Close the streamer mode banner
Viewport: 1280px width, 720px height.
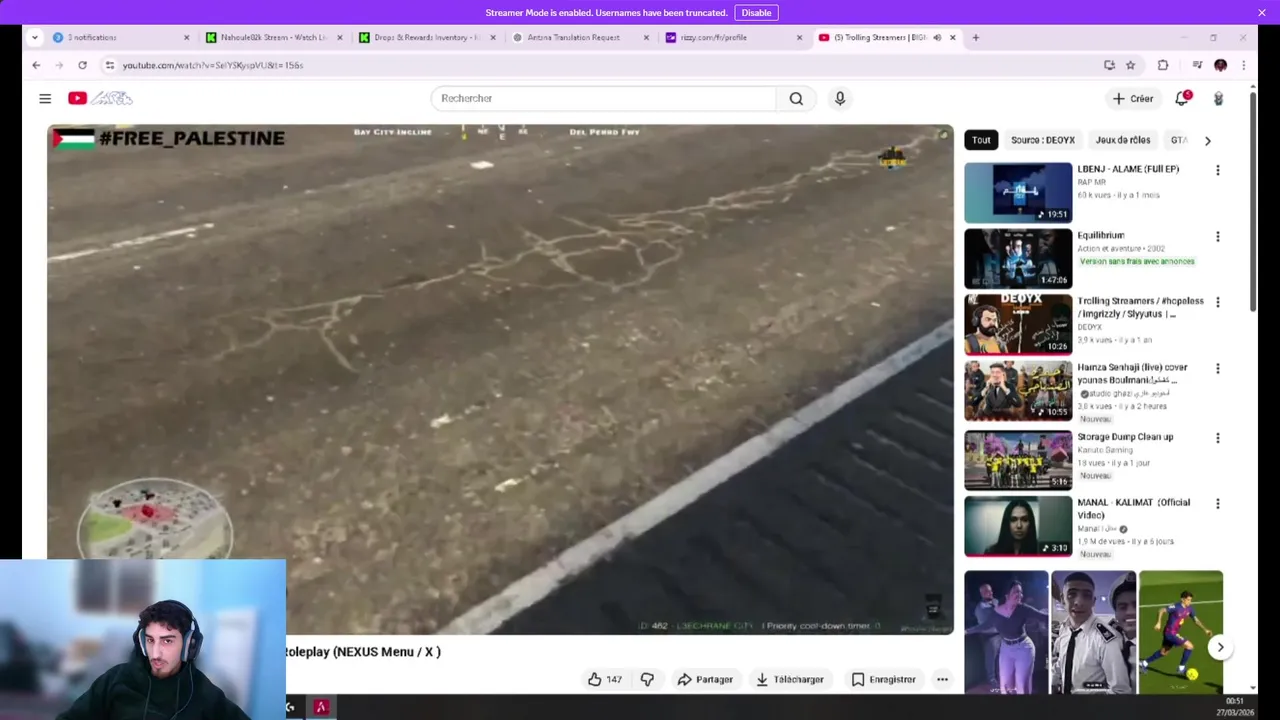tap(1262, 12)
